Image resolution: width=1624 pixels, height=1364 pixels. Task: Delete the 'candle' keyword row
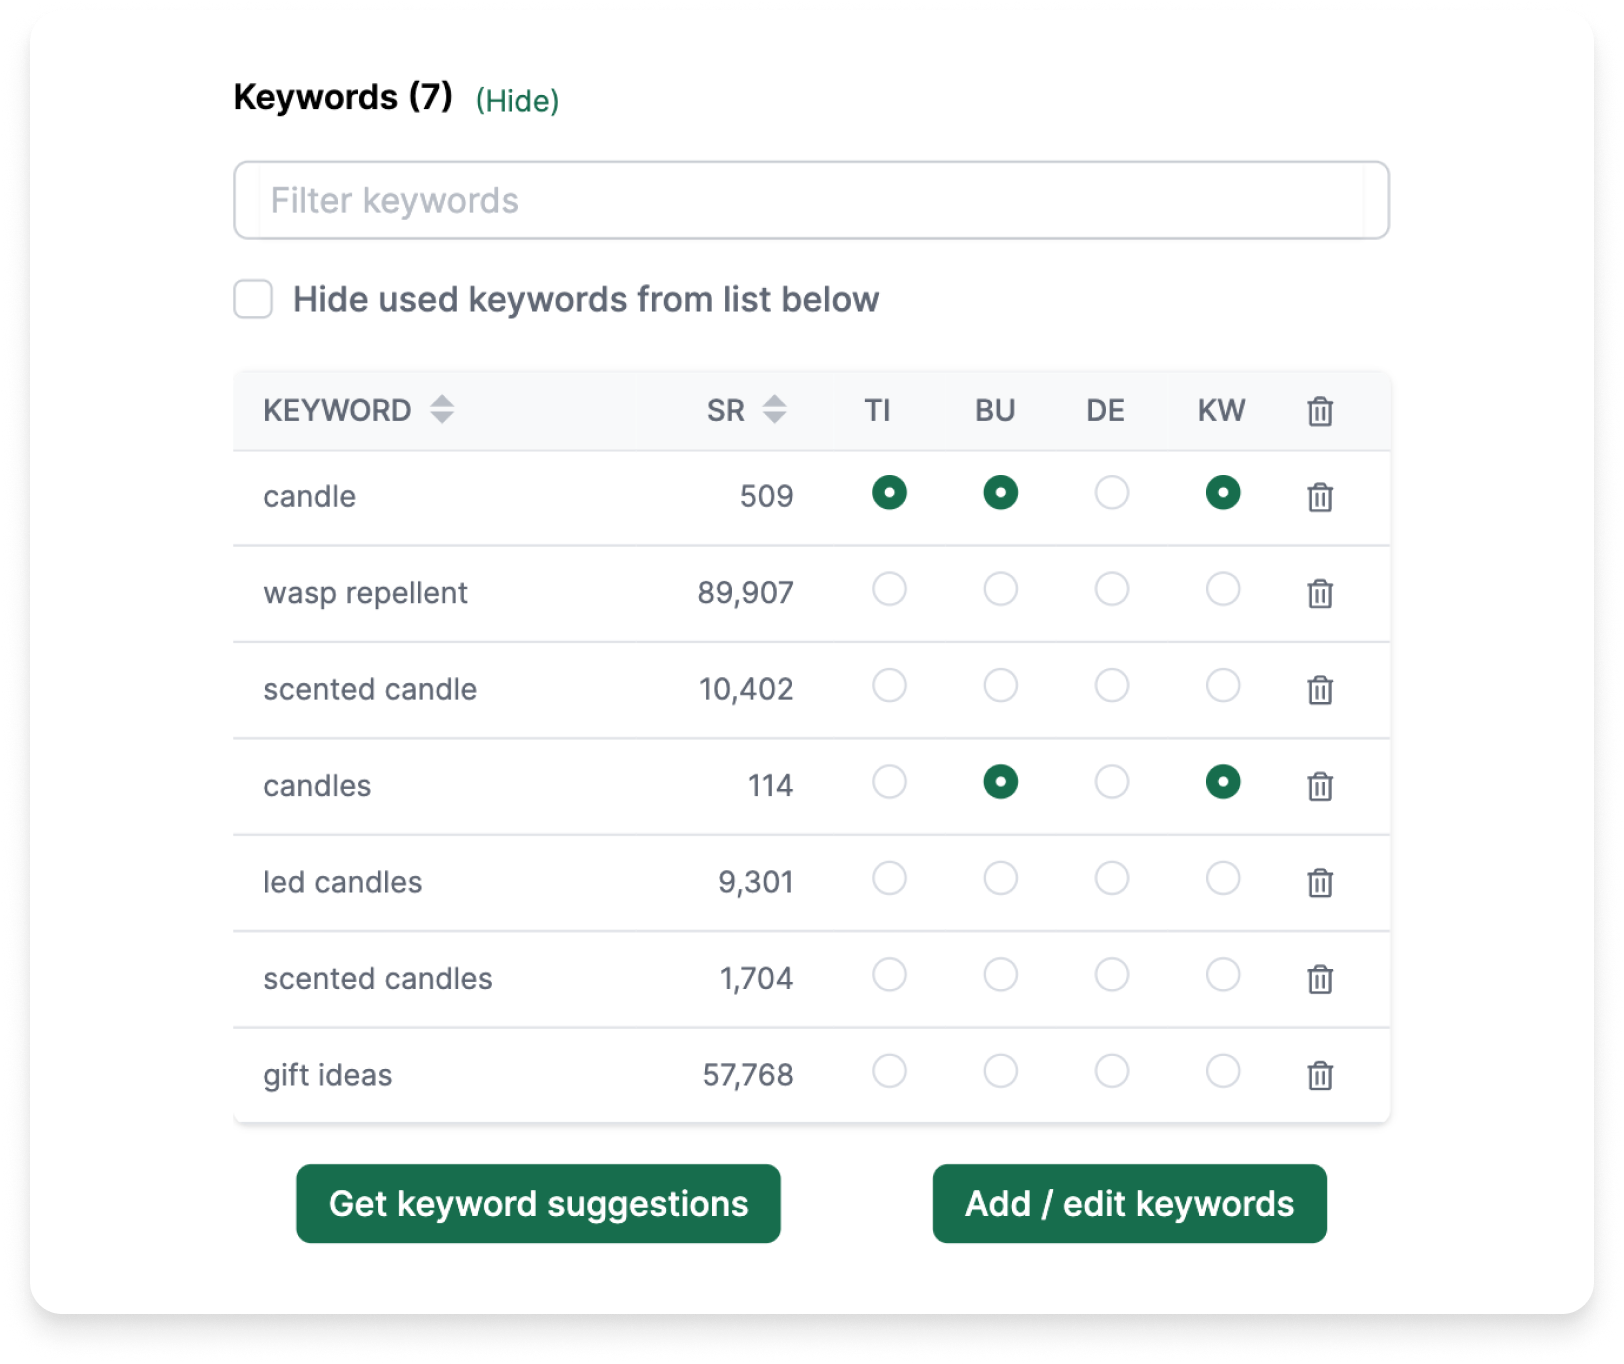tap(1320, 497)
